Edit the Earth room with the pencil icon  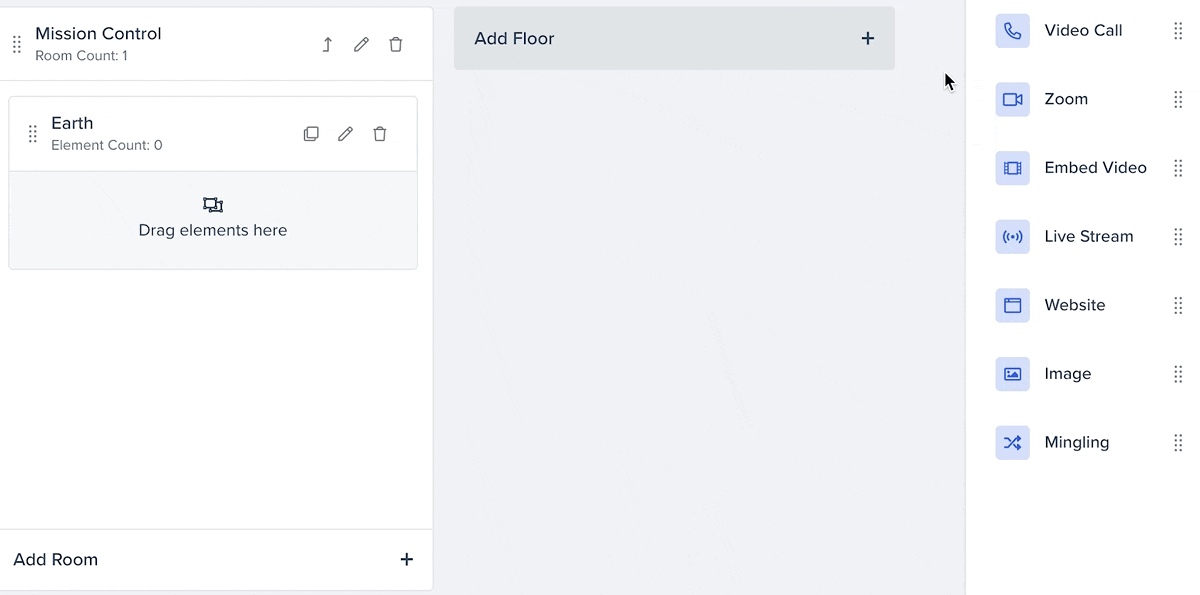click(x=345, y=133)
